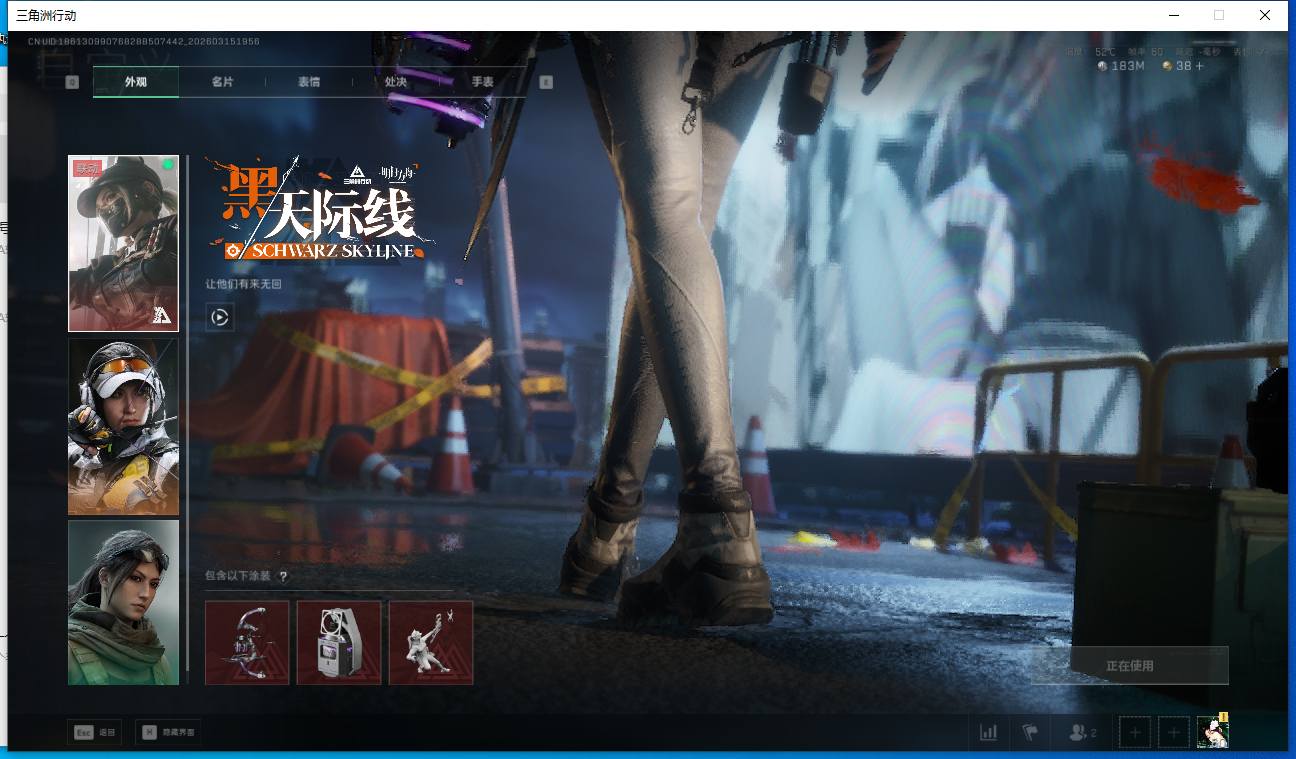Add currency using plus next to 38
Screen dimensions: 1296x759
(1200, 66)
